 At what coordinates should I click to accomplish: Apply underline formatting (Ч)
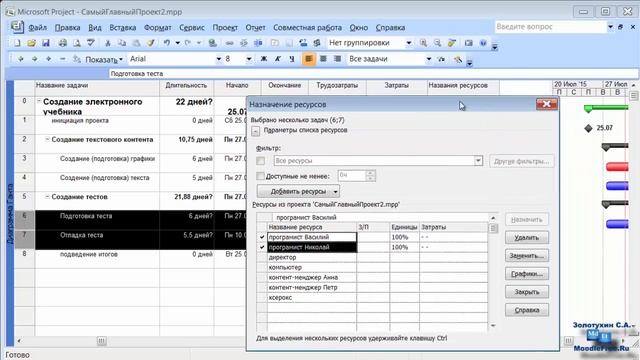coord(292,59)
